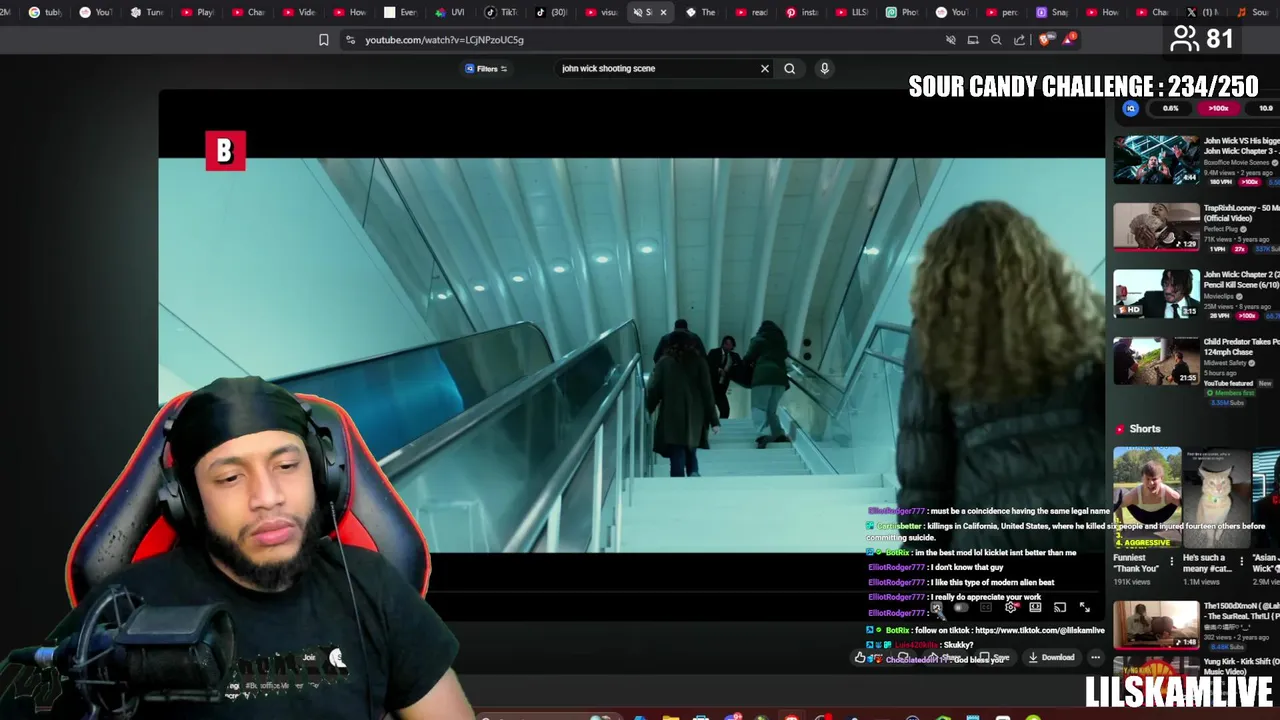The image size is (1280, 720).
Task: Open the video player settings gear
Action: point(1011,607)
